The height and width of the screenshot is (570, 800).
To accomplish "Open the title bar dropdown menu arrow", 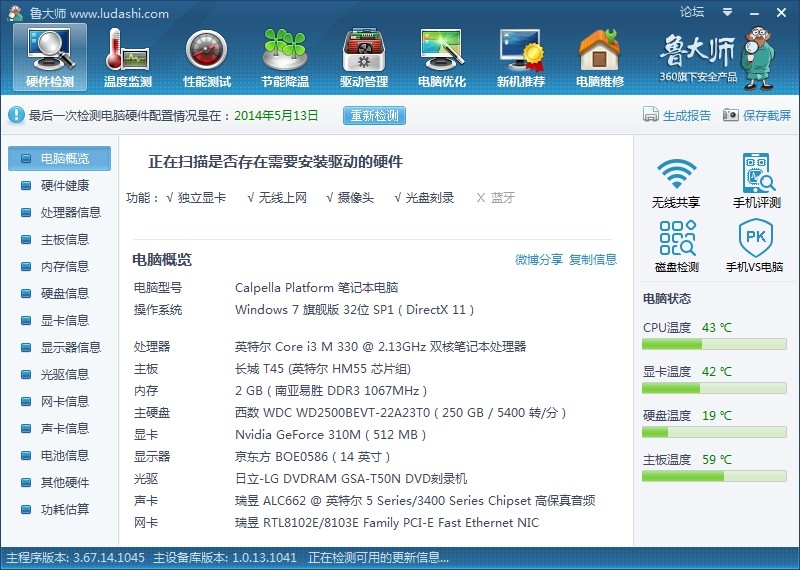I will (x=728, y=12).
